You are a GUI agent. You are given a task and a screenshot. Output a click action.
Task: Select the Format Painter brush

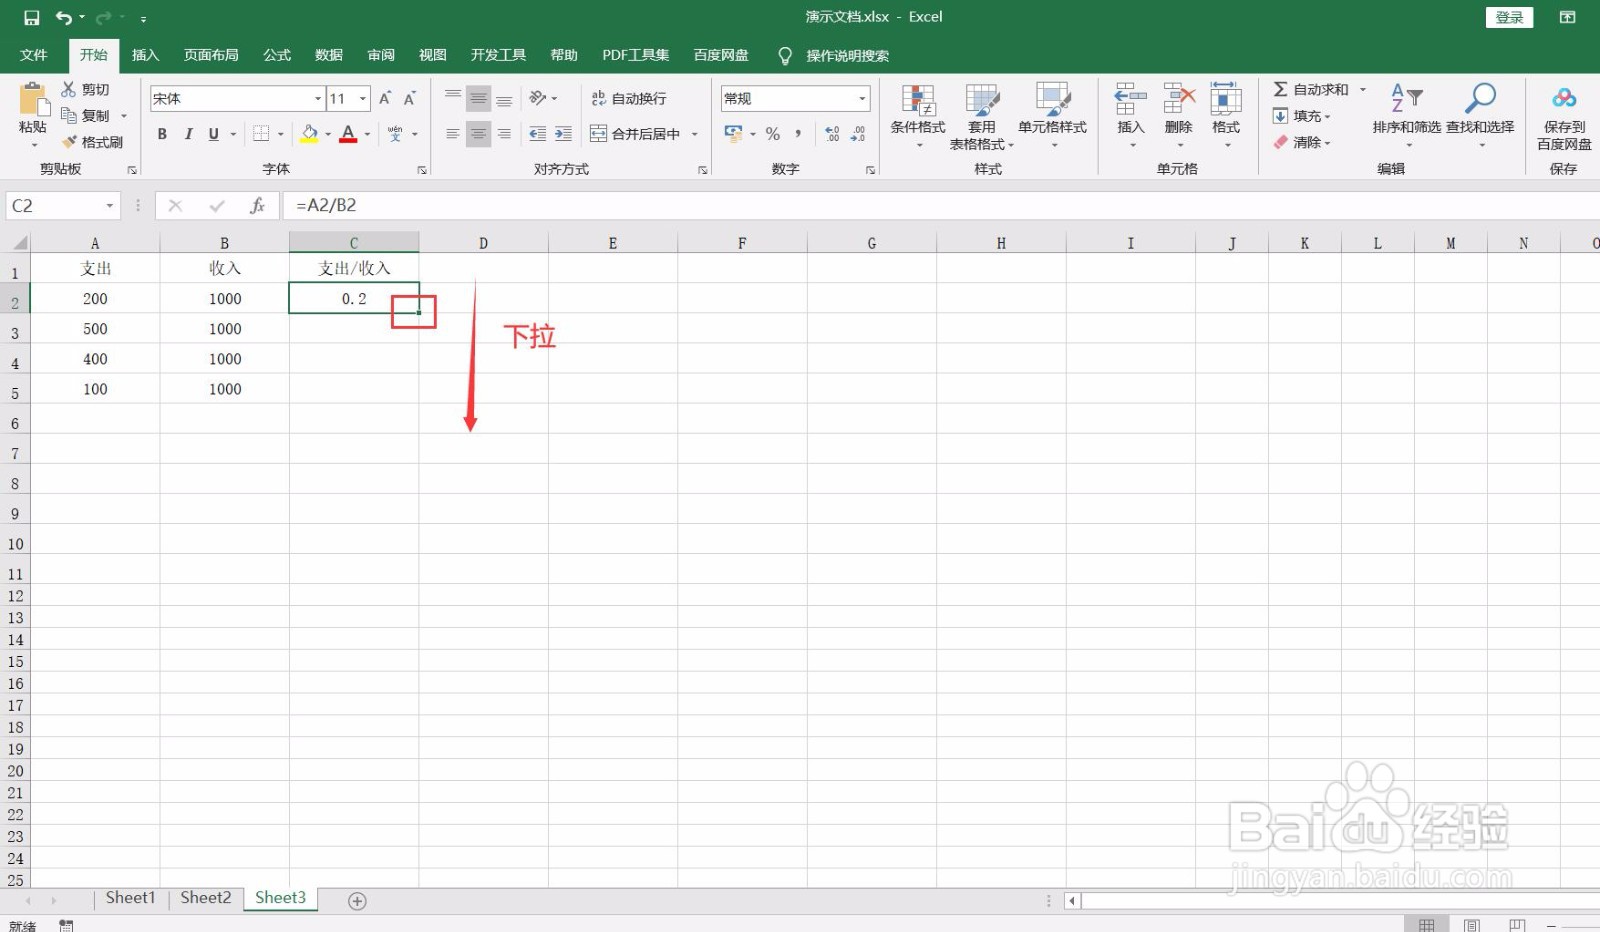coord(69,142)
